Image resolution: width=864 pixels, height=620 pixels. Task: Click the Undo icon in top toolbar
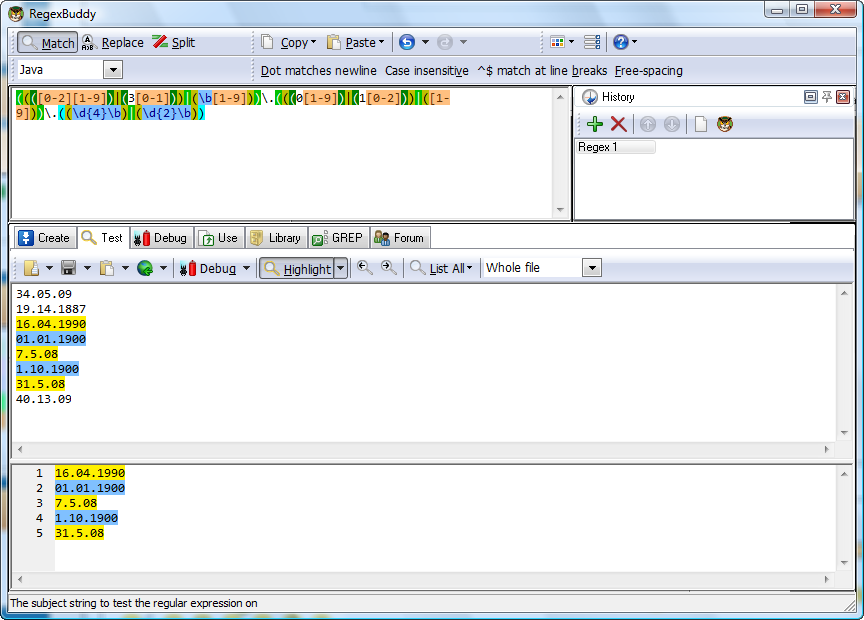(407, 42)
